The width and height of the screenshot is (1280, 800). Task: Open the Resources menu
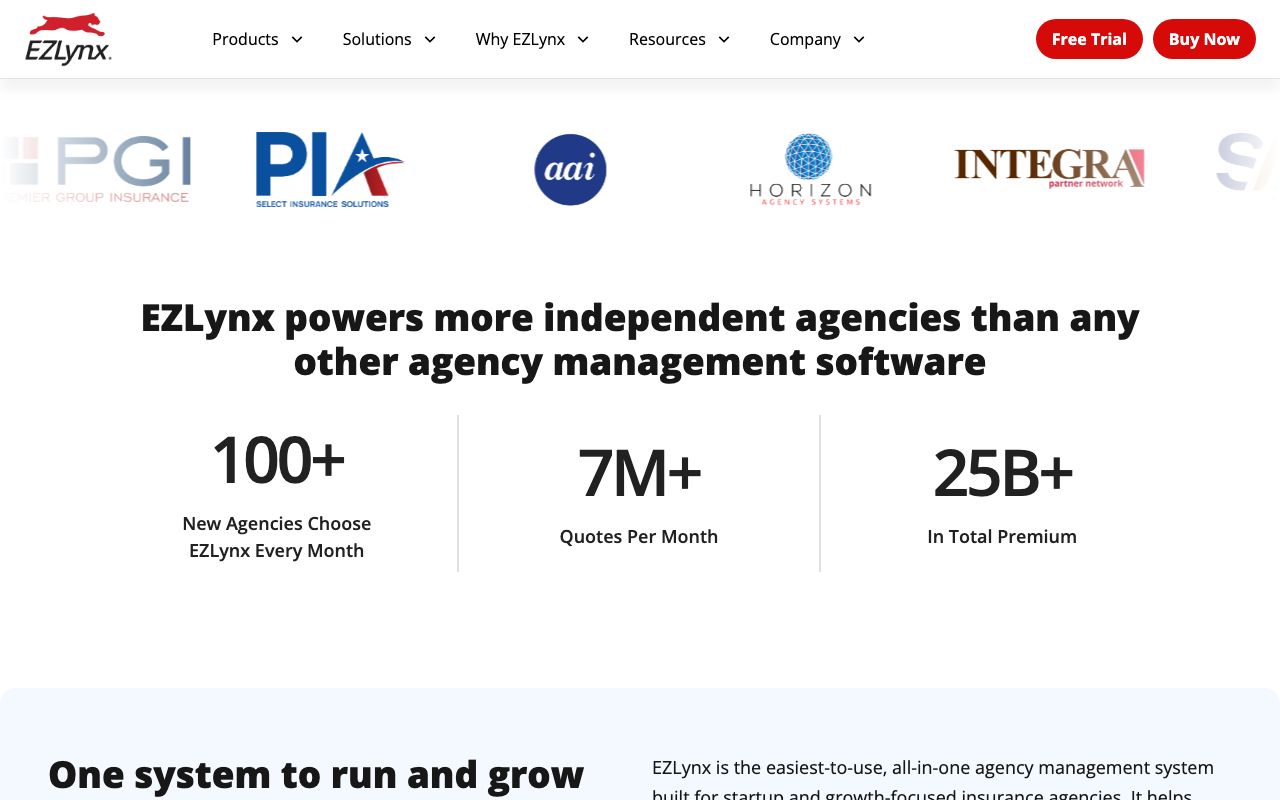(667, 39)
